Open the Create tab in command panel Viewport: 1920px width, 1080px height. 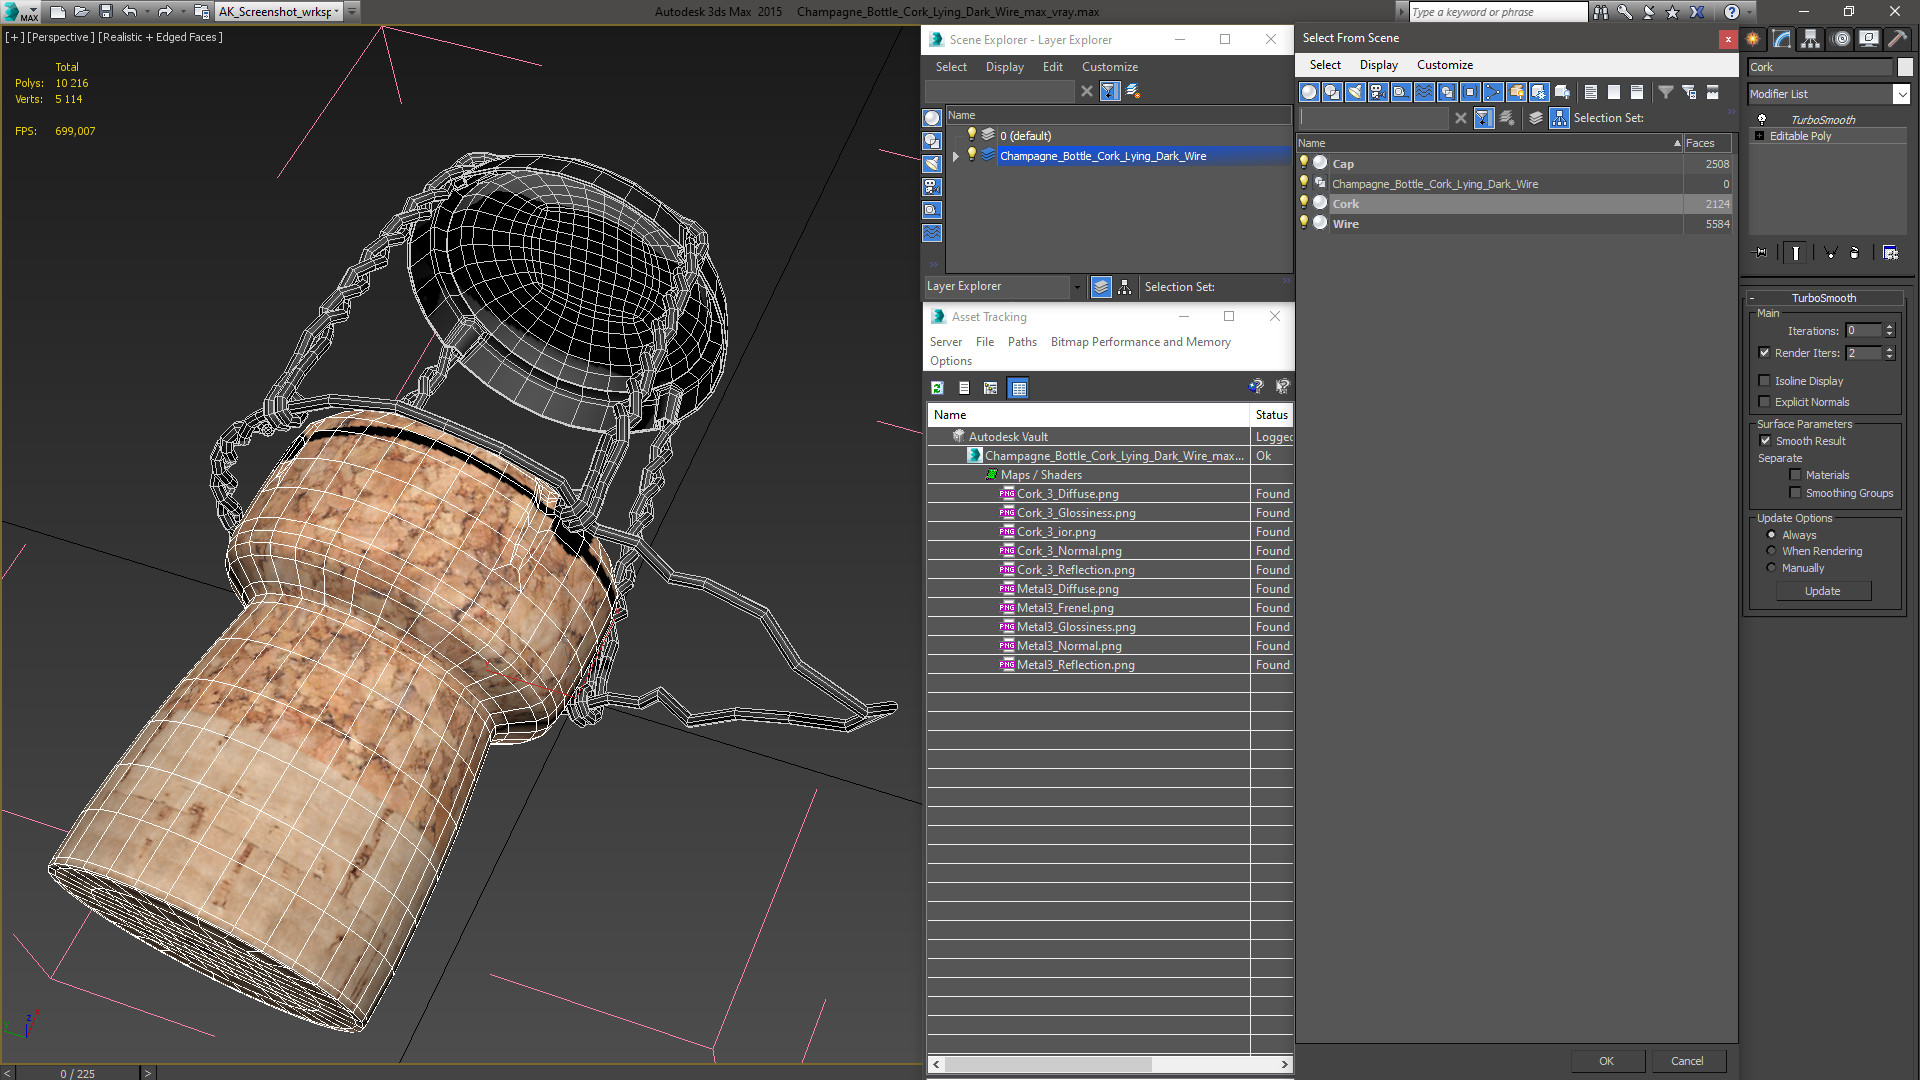pyautogui.click(x=1753, y=39)
